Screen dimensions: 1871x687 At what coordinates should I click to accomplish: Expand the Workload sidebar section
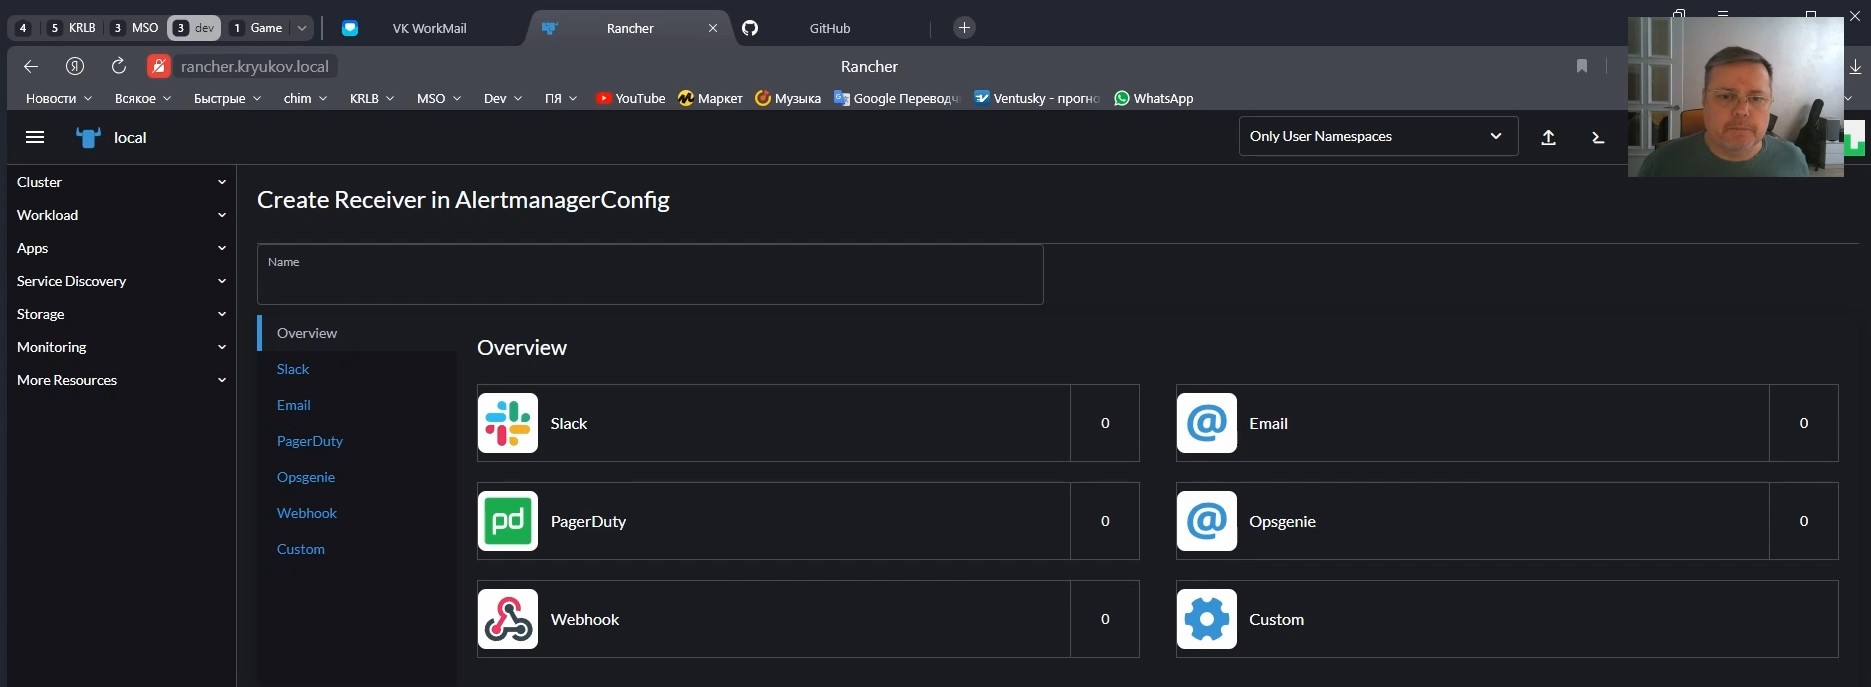(x=121, y=215)
